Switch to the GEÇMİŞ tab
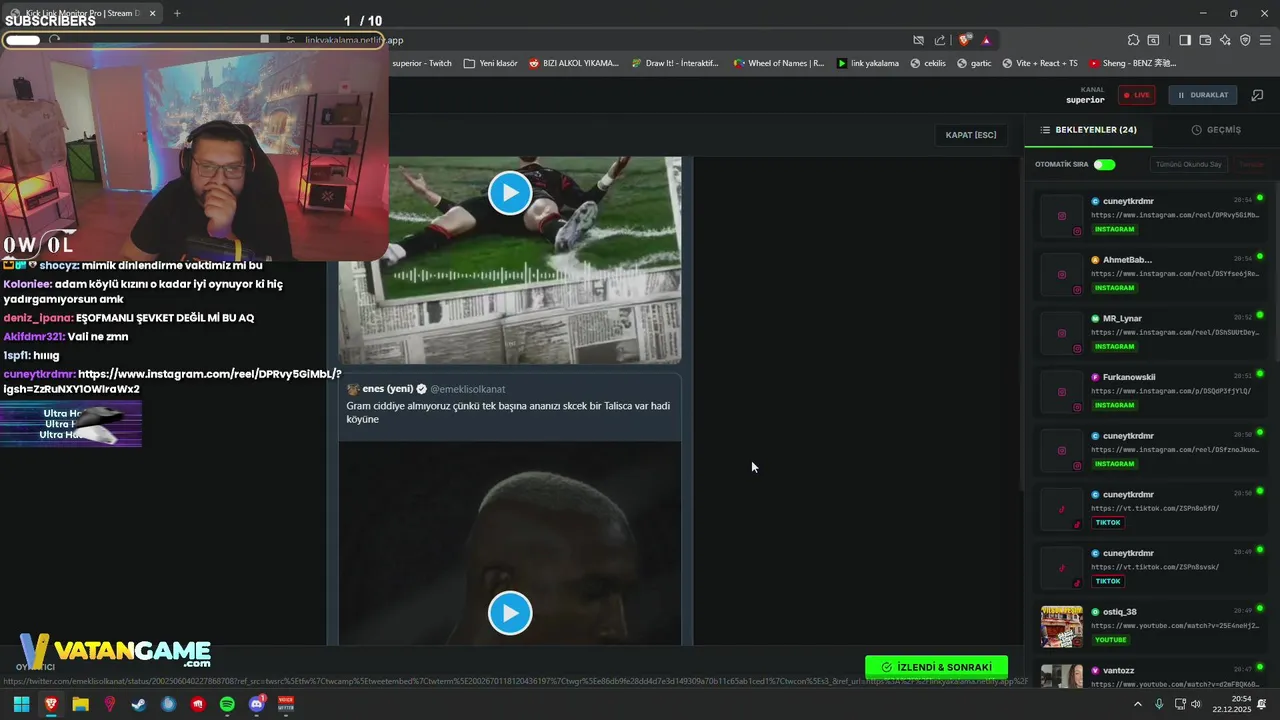The height and width of the screenshot is (720, 1280). click(1216, 130)
